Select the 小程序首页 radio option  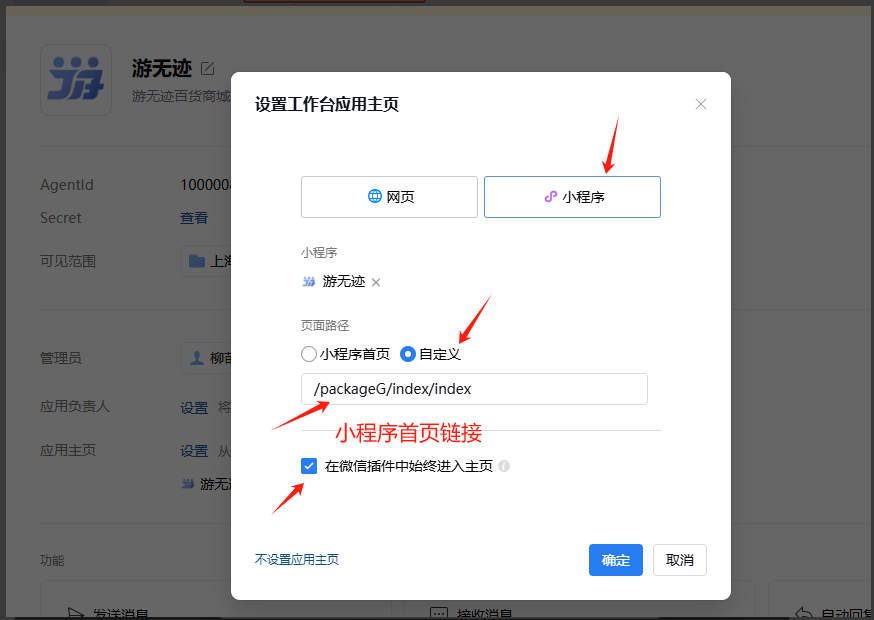pyautogui.click(x=309, y=354)
